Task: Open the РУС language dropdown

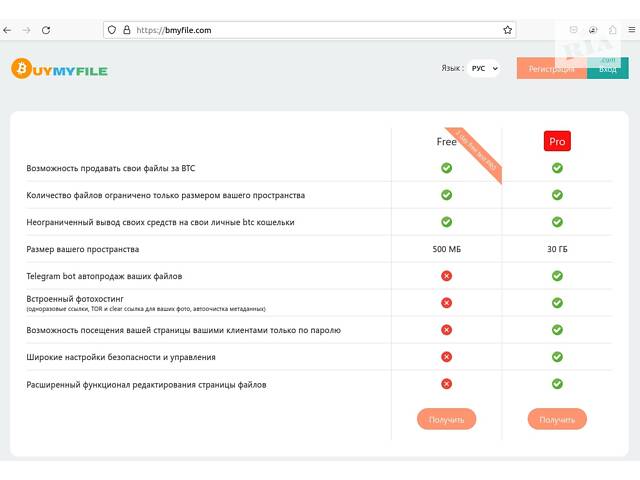Action: [484, 69]
